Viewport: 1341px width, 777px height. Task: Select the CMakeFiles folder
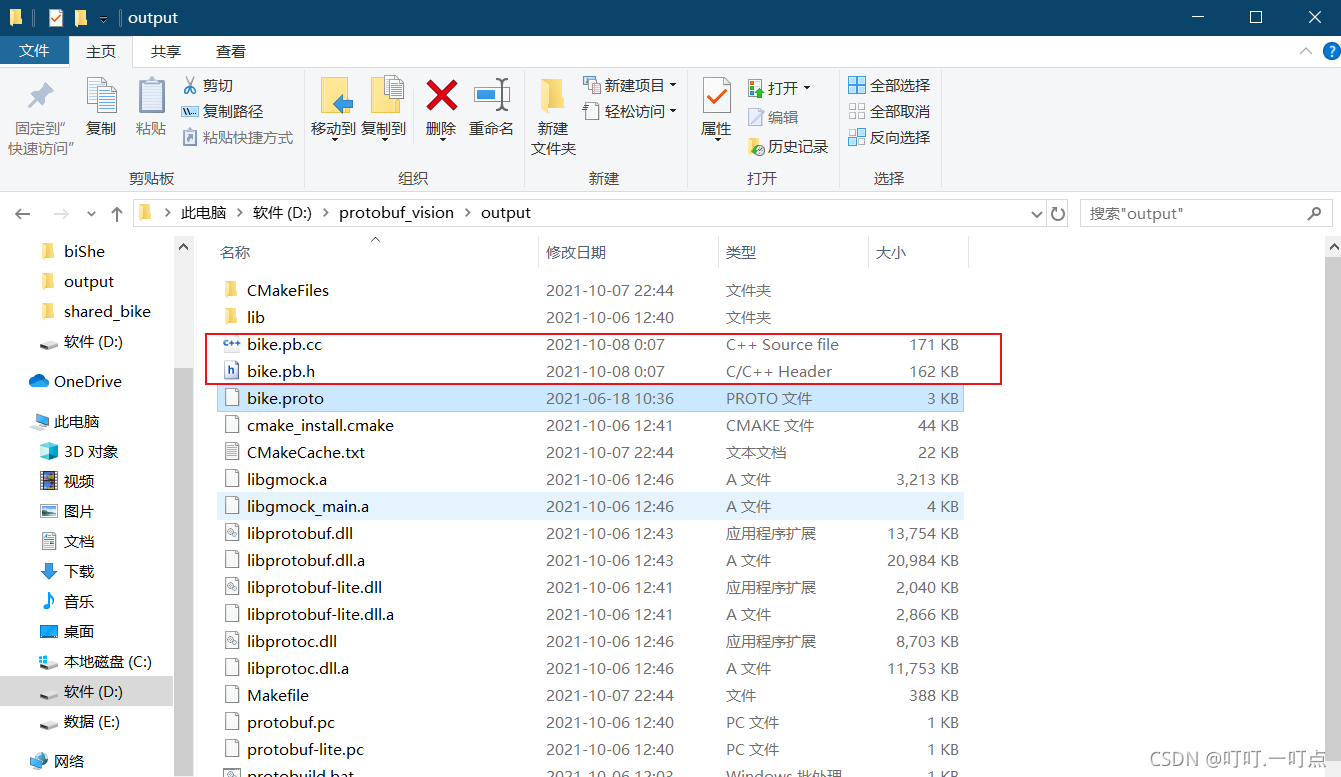(x=590, y=290)
